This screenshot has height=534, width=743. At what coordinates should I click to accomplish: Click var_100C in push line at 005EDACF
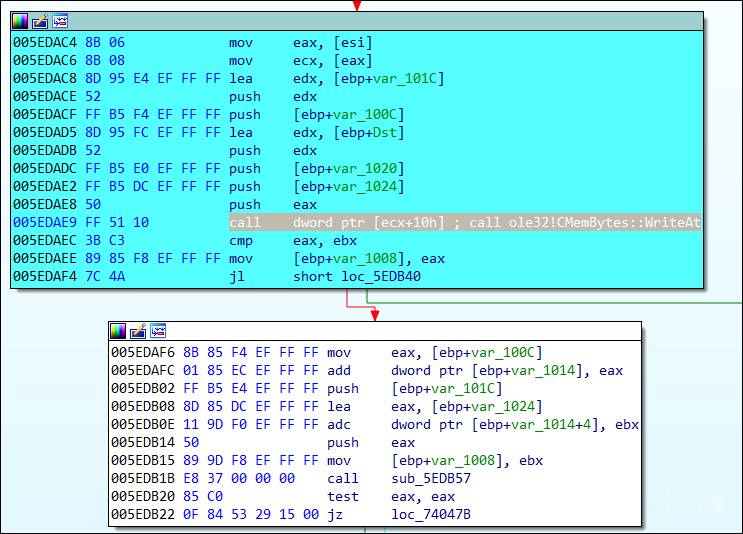click(365, 114)
